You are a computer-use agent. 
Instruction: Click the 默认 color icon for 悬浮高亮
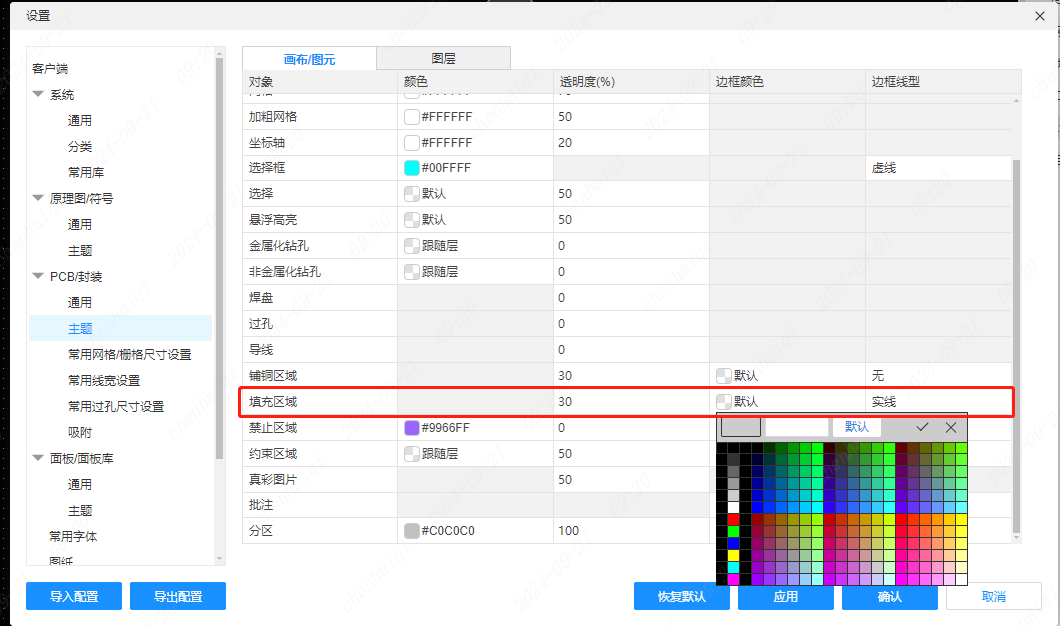pos(412,220)
